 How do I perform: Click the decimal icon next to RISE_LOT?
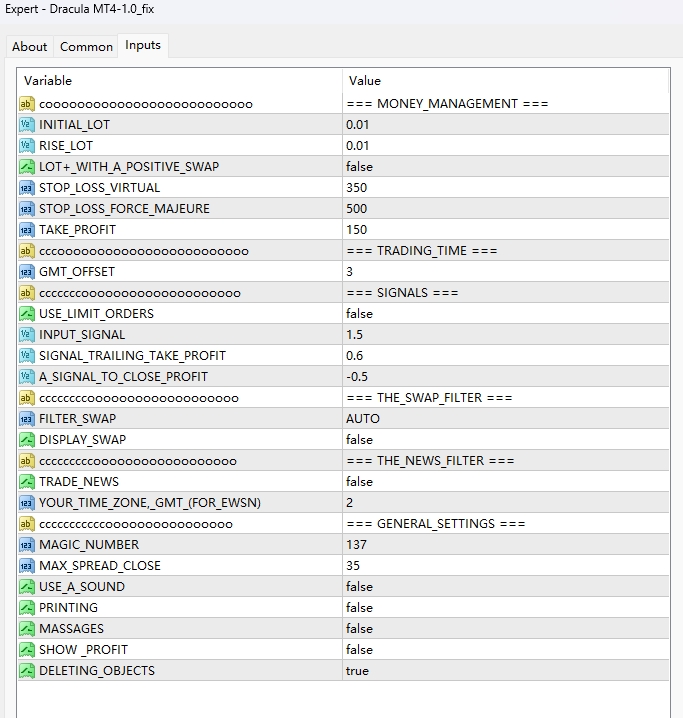pos(27,146)
